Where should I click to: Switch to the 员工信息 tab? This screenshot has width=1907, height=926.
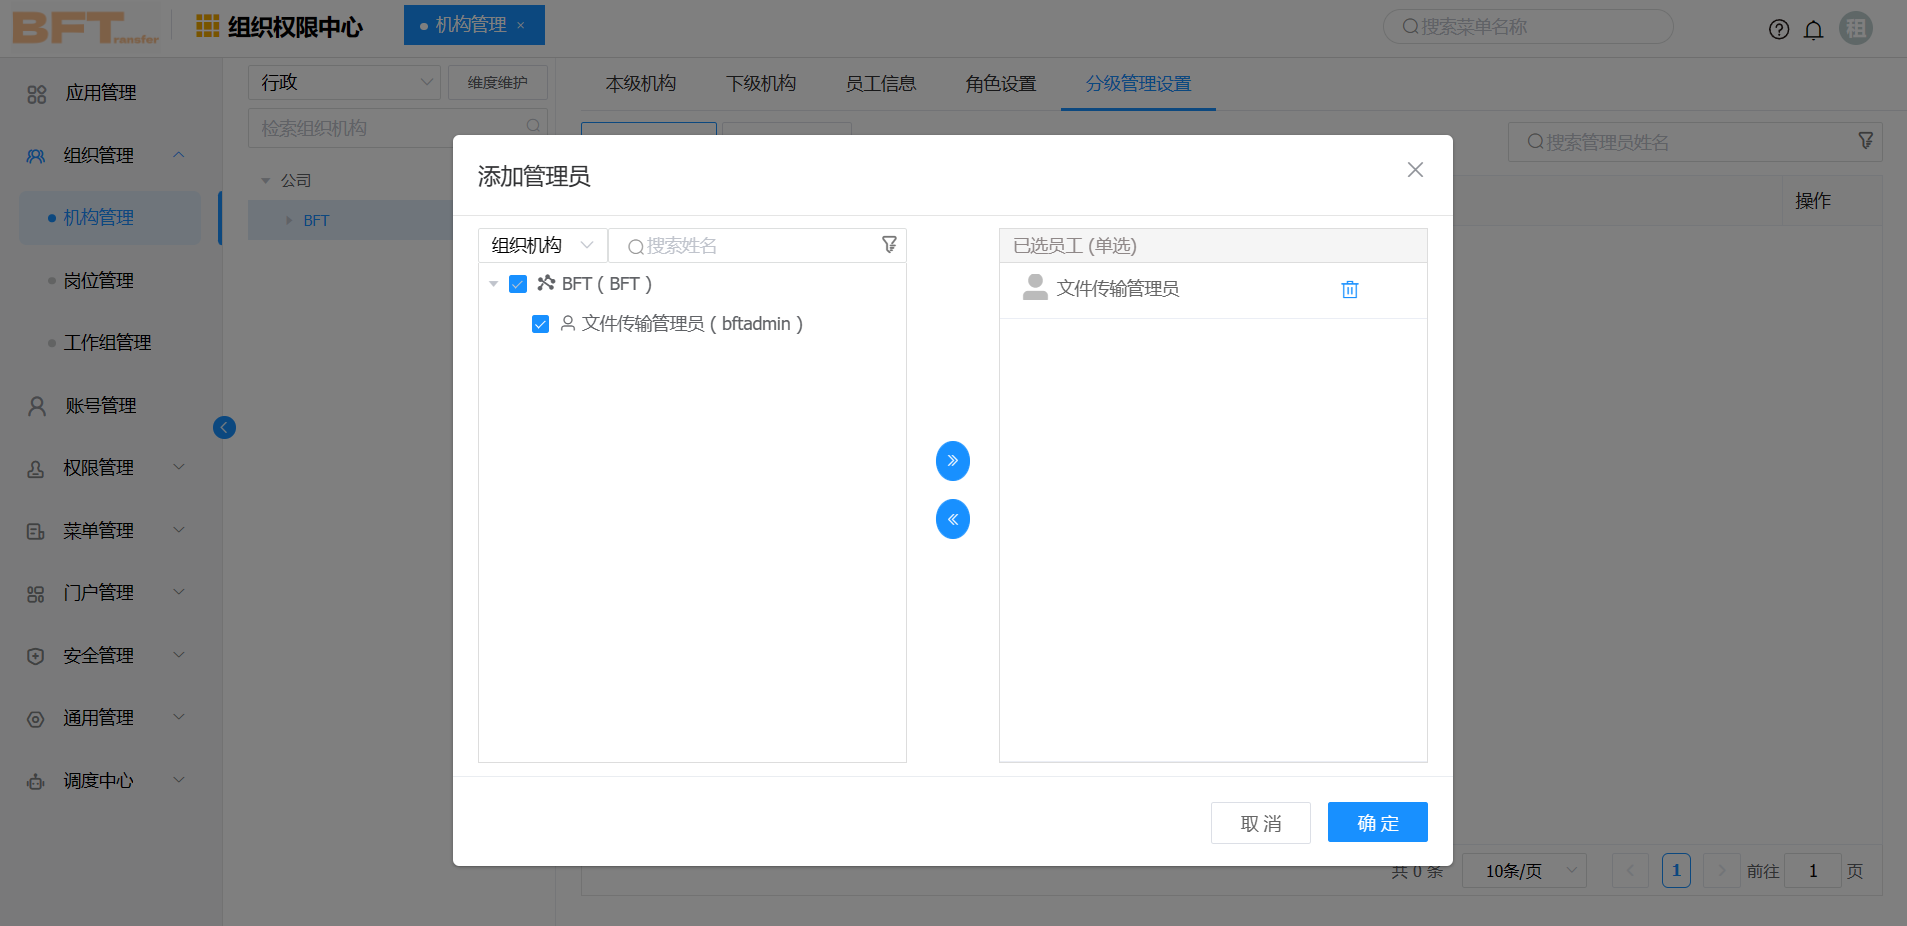(879, 84)
